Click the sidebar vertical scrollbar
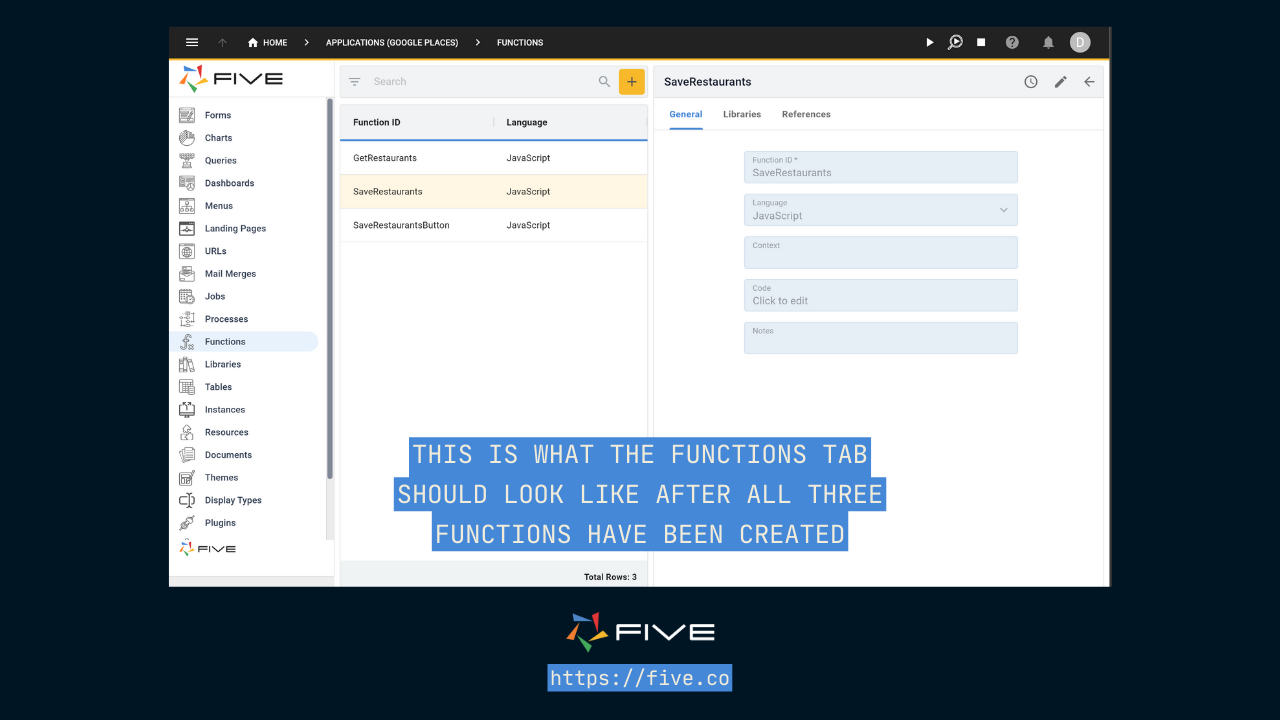1280x720 pixels. (330, 288)
